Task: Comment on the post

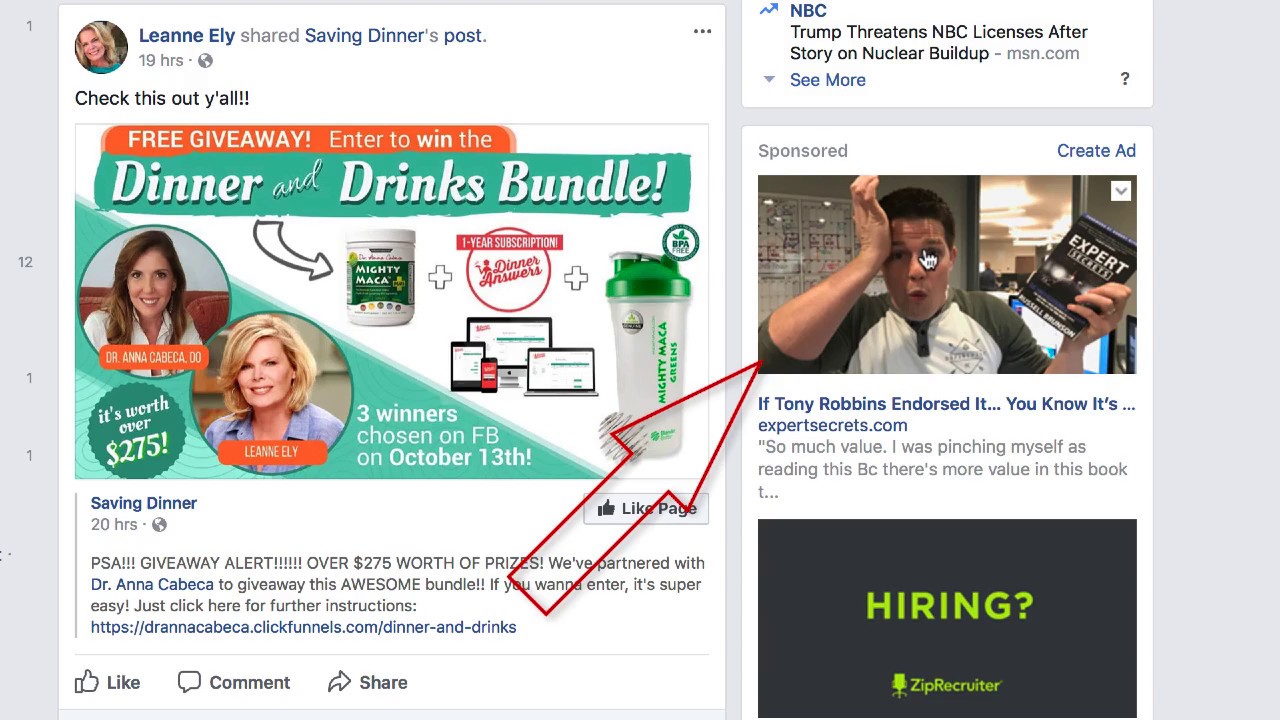Action: pyautogui.click(x=234, y=682)
